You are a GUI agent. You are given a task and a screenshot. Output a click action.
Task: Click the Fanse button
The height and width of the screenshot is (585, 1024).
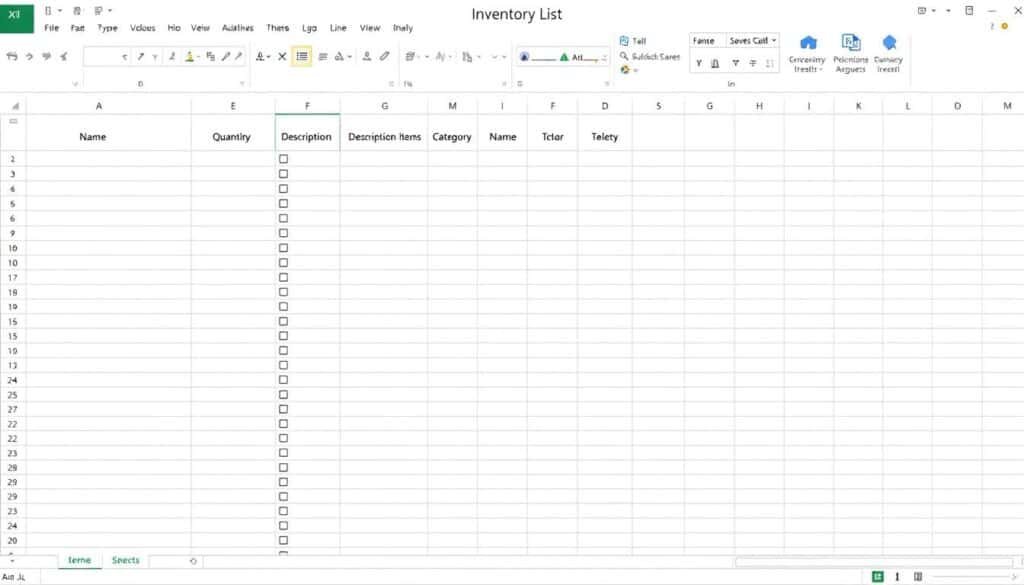tap(706, 40)
